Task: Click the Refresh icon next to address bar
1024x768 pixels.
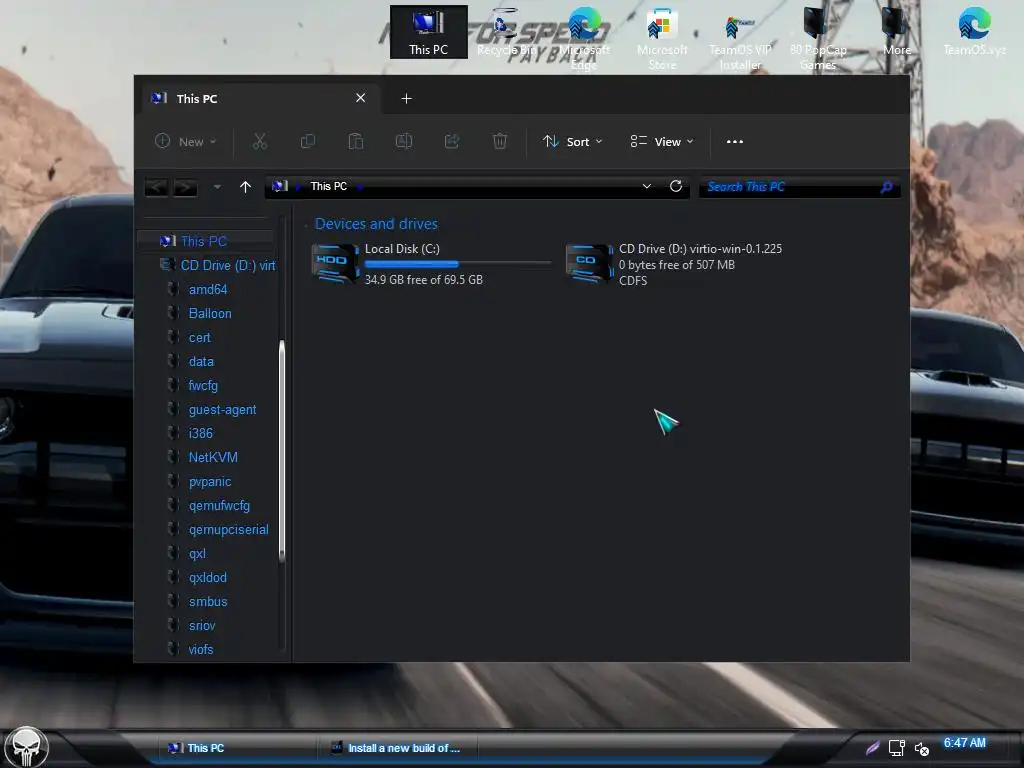Action: pos(676,186)
